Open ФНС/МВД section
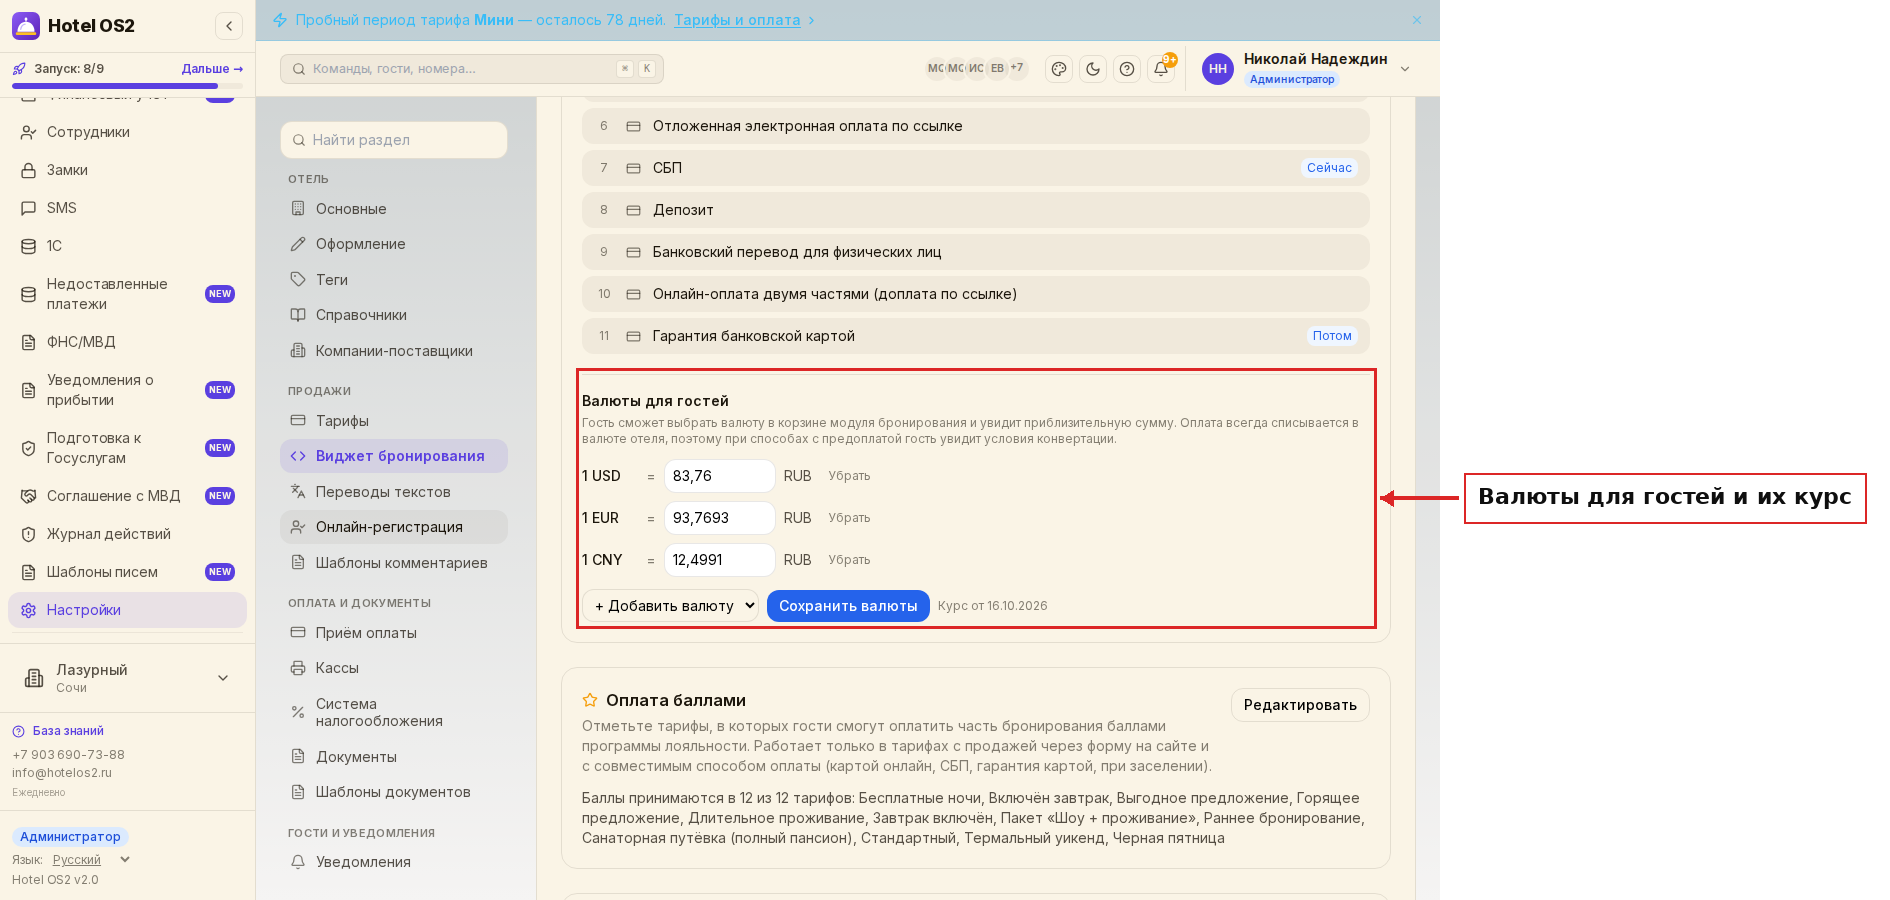 click(128, 342)
